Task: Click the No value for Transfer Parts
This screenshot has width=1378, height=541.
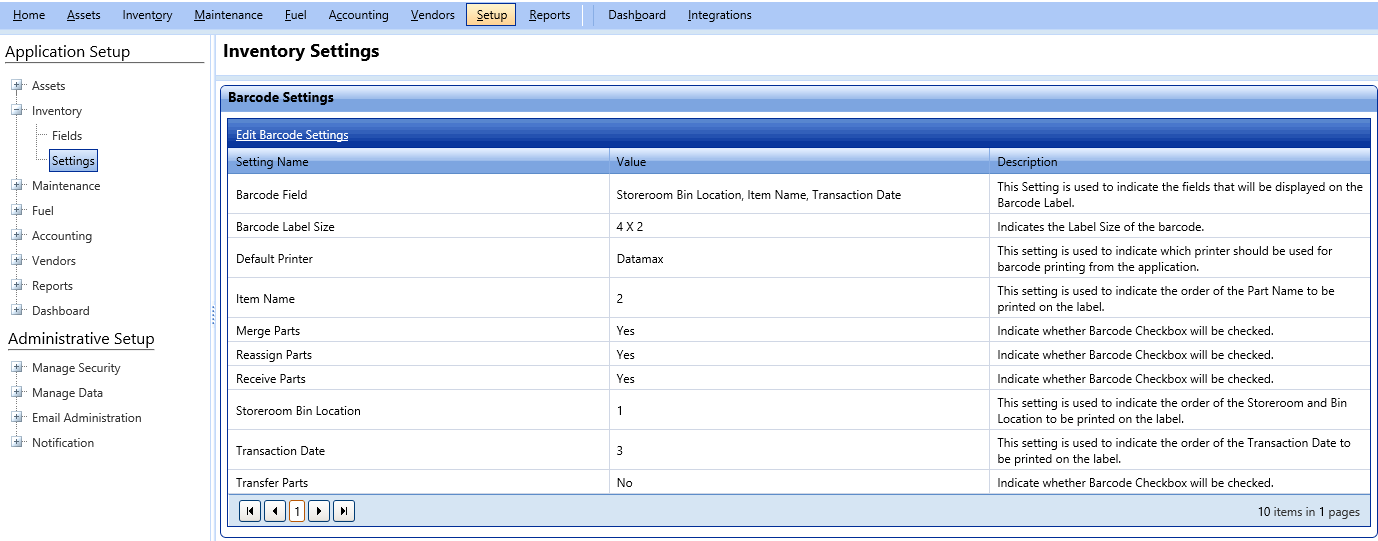Action: tap(625, 483)
